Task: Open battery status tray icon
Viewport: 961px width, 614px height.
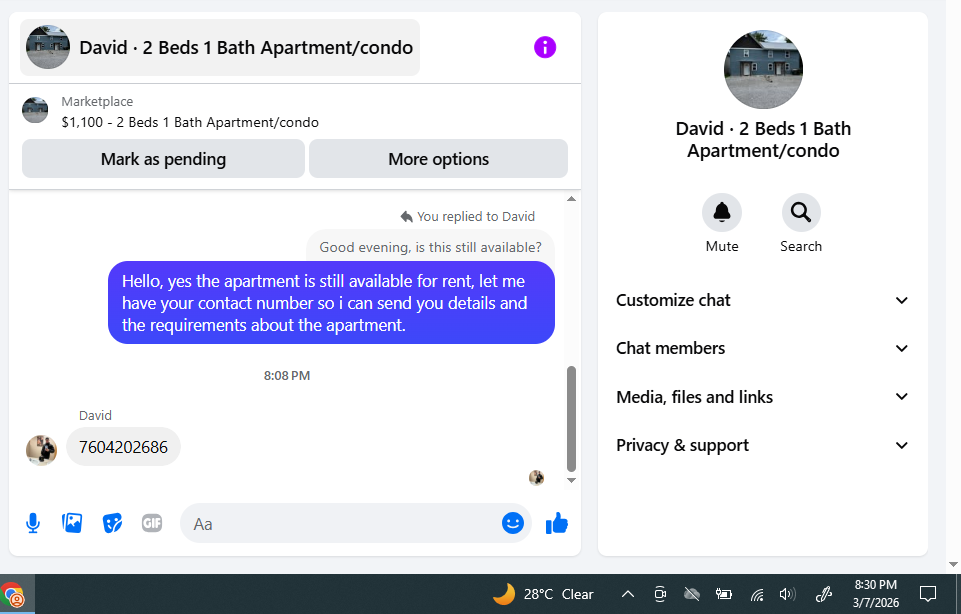Action: click(724, 594)
